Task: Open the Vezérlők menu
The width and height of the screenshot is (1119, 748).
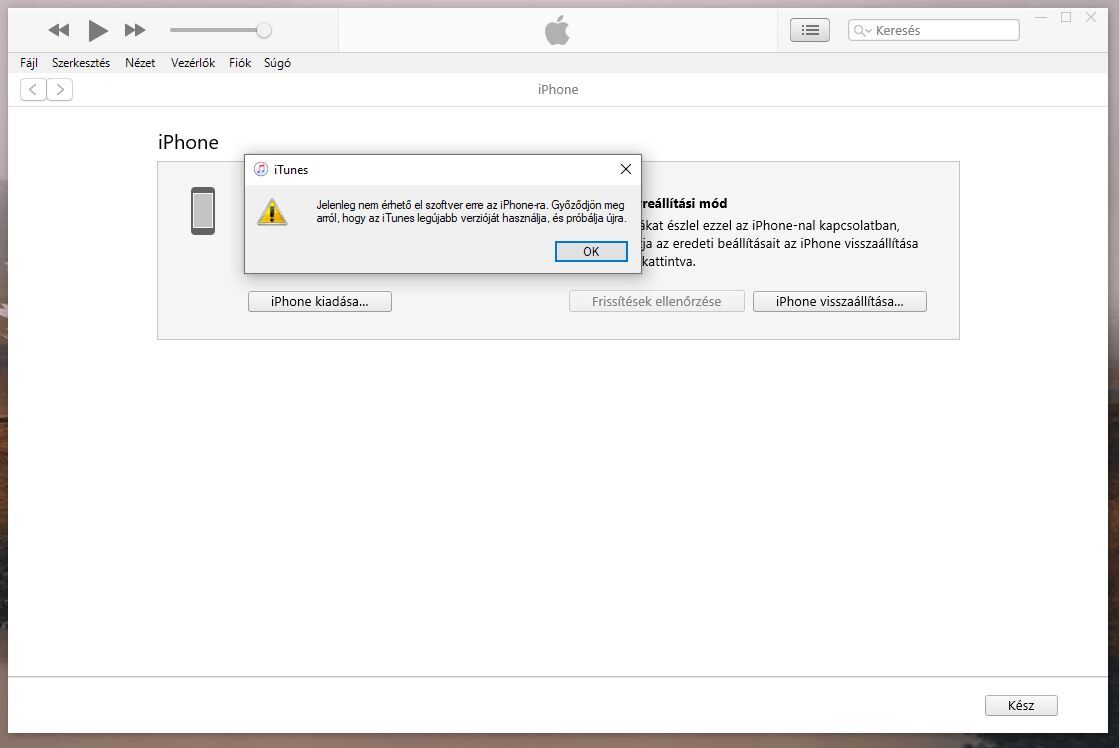Action: (x=193, y=63)
